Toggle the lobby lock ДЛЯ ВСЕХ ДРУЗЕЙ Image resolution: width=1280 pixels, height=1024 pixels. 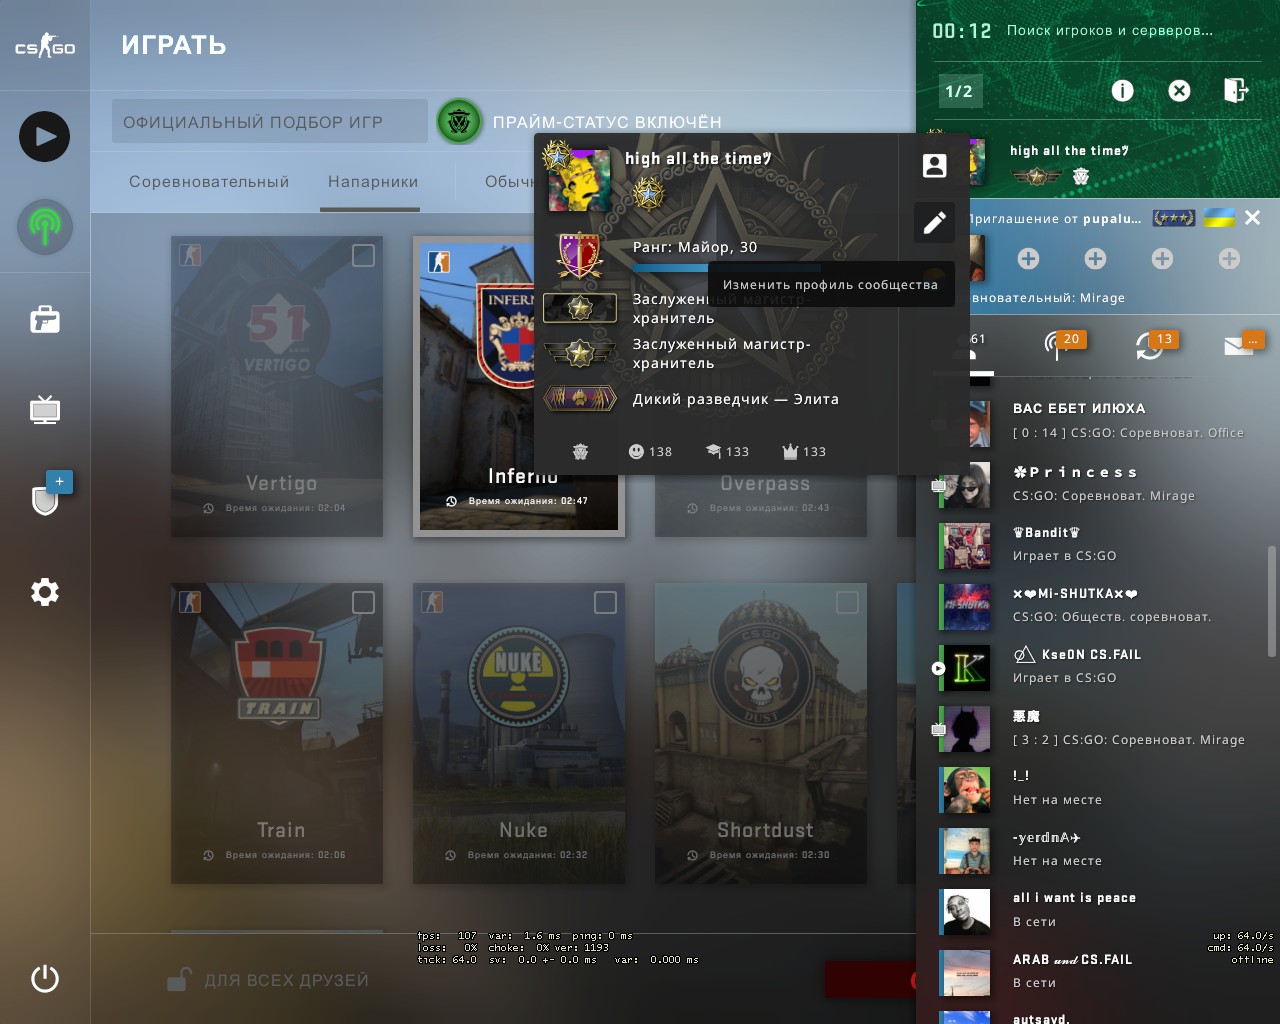point(268,980)
